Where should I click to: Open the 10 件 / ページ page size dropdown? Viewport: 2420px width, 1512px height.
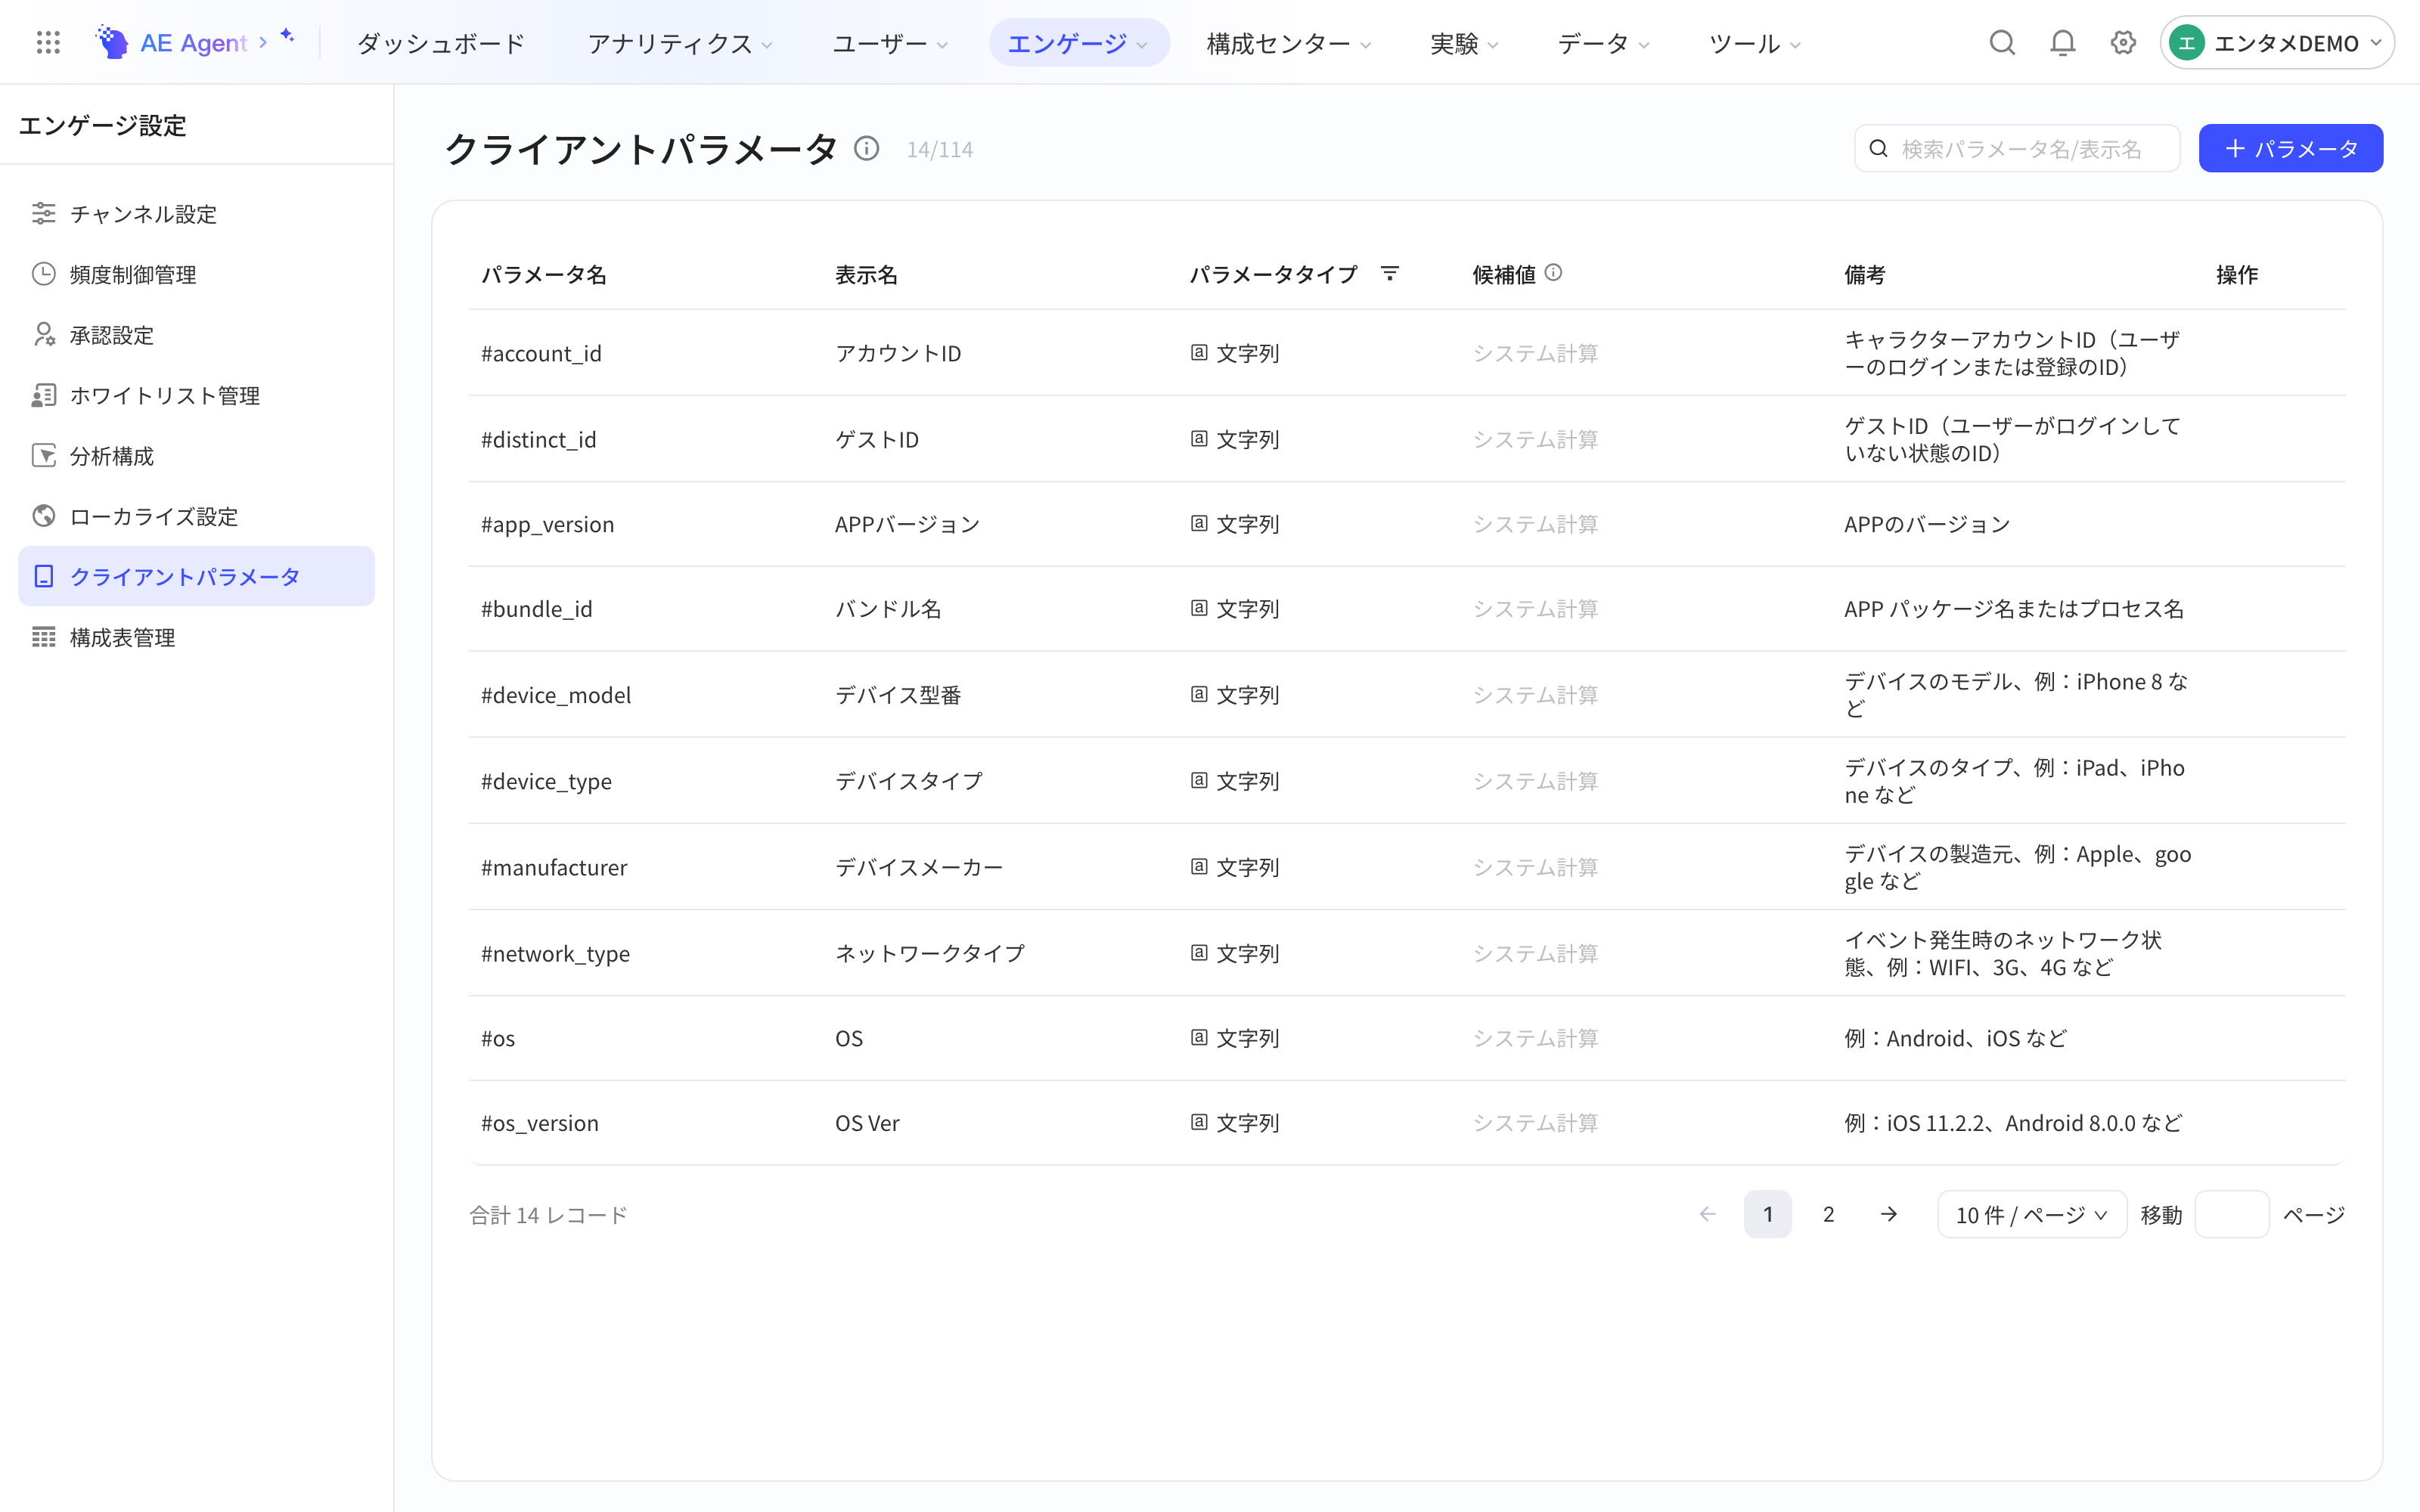(x=2031, y=1214)
